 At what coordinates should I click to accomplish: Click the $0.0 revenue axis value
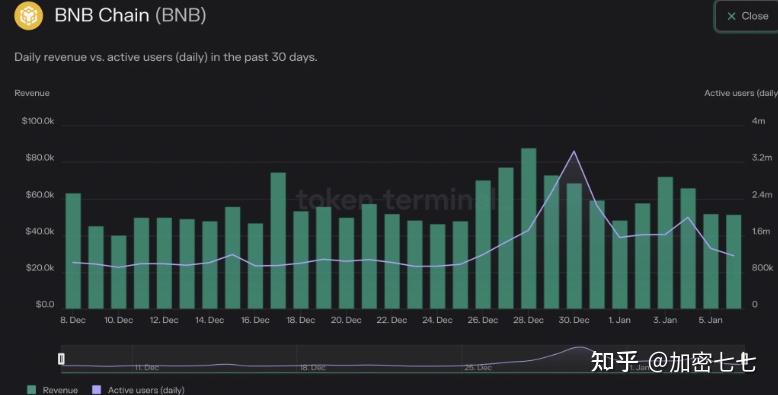(x=45, y=304)
